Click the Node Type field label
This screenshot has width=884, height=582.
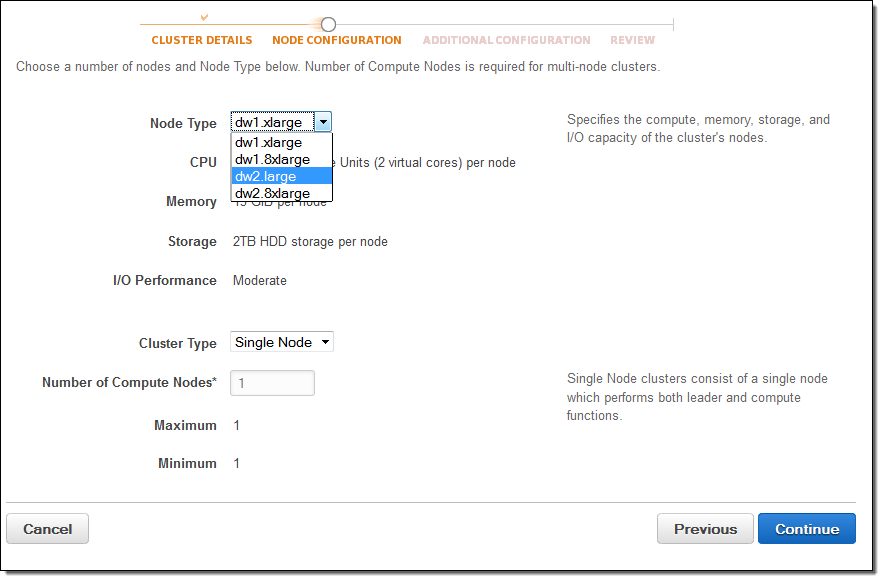click(183, 124)
